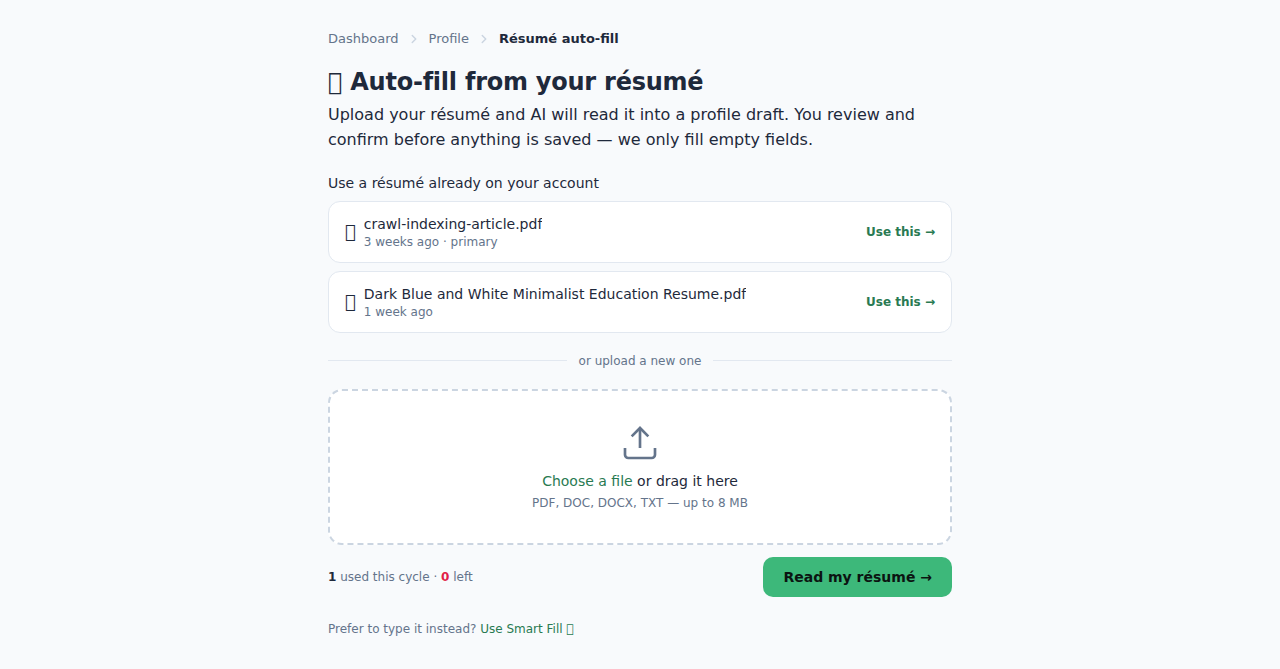Click the sparkle icon beside the Auto-fill heading
Screen dimensions: 1280x669
[x=335, y=83]
